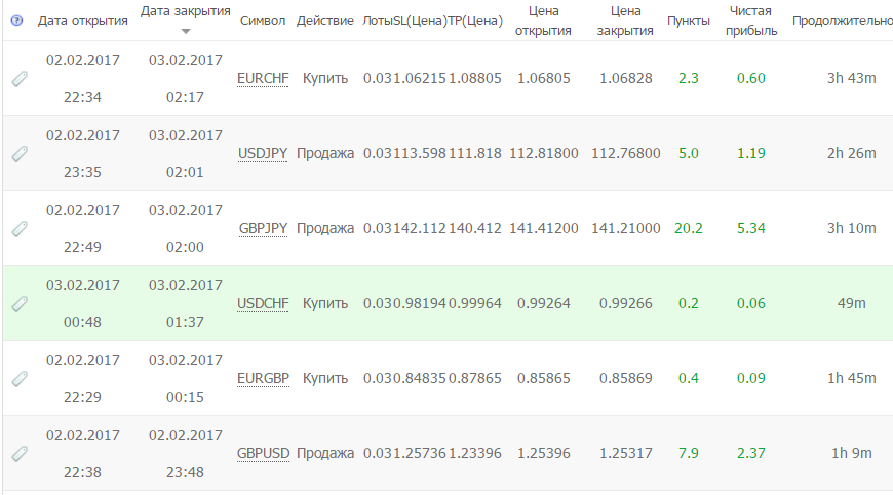Select open price 0.85865
Viewport: 893px width, 495px height.
(543, 378)
